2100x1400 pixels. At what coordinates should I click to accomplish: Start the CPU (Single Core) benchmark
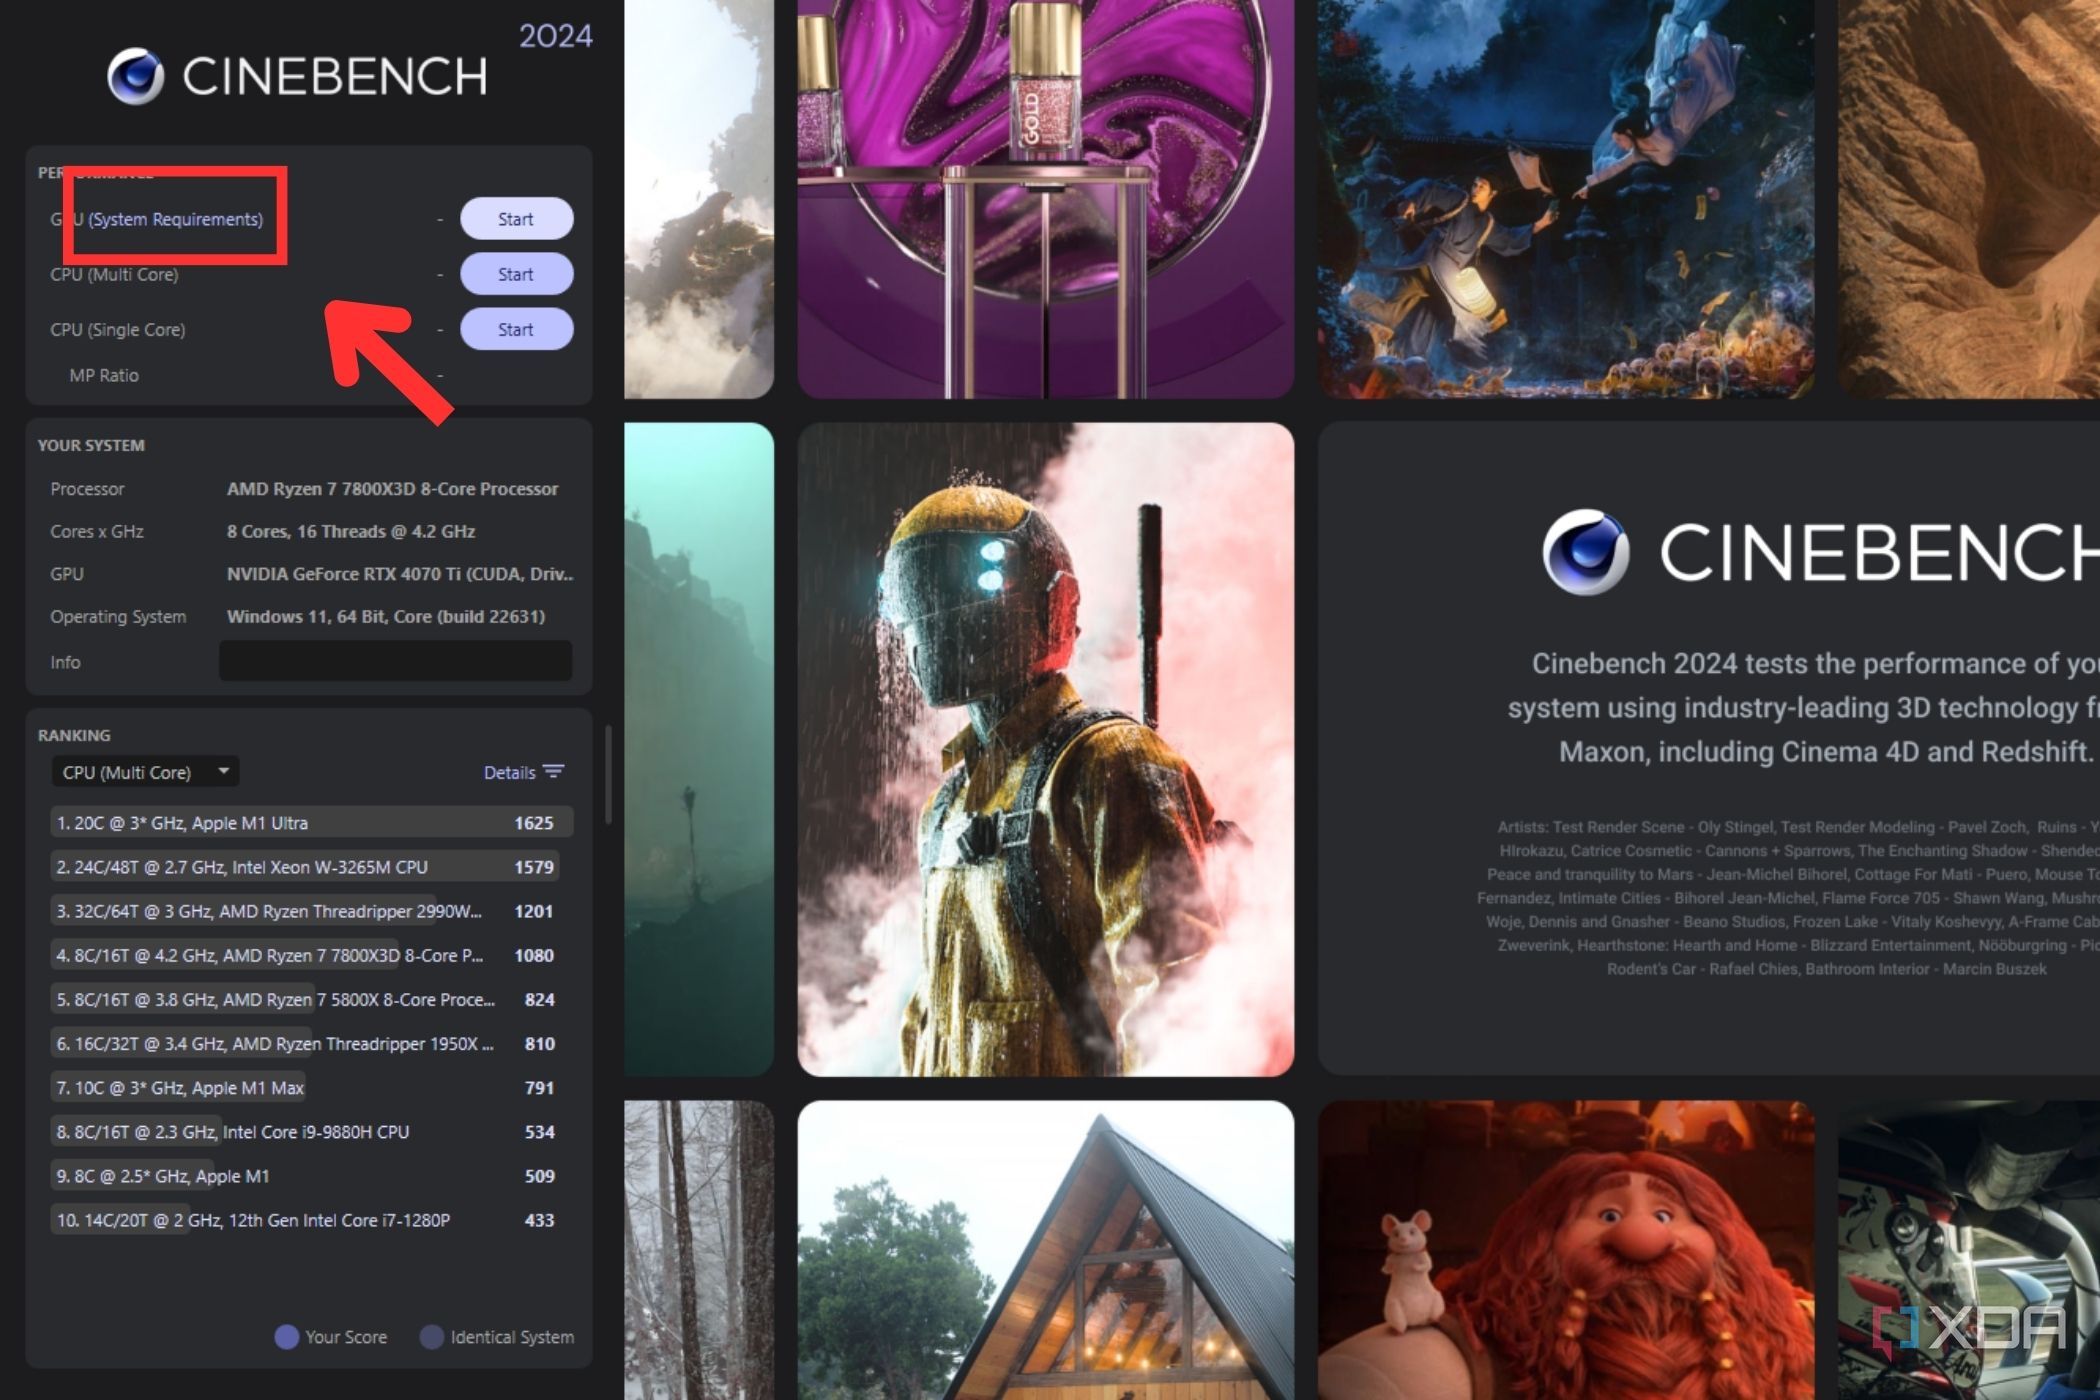point(516,329)
